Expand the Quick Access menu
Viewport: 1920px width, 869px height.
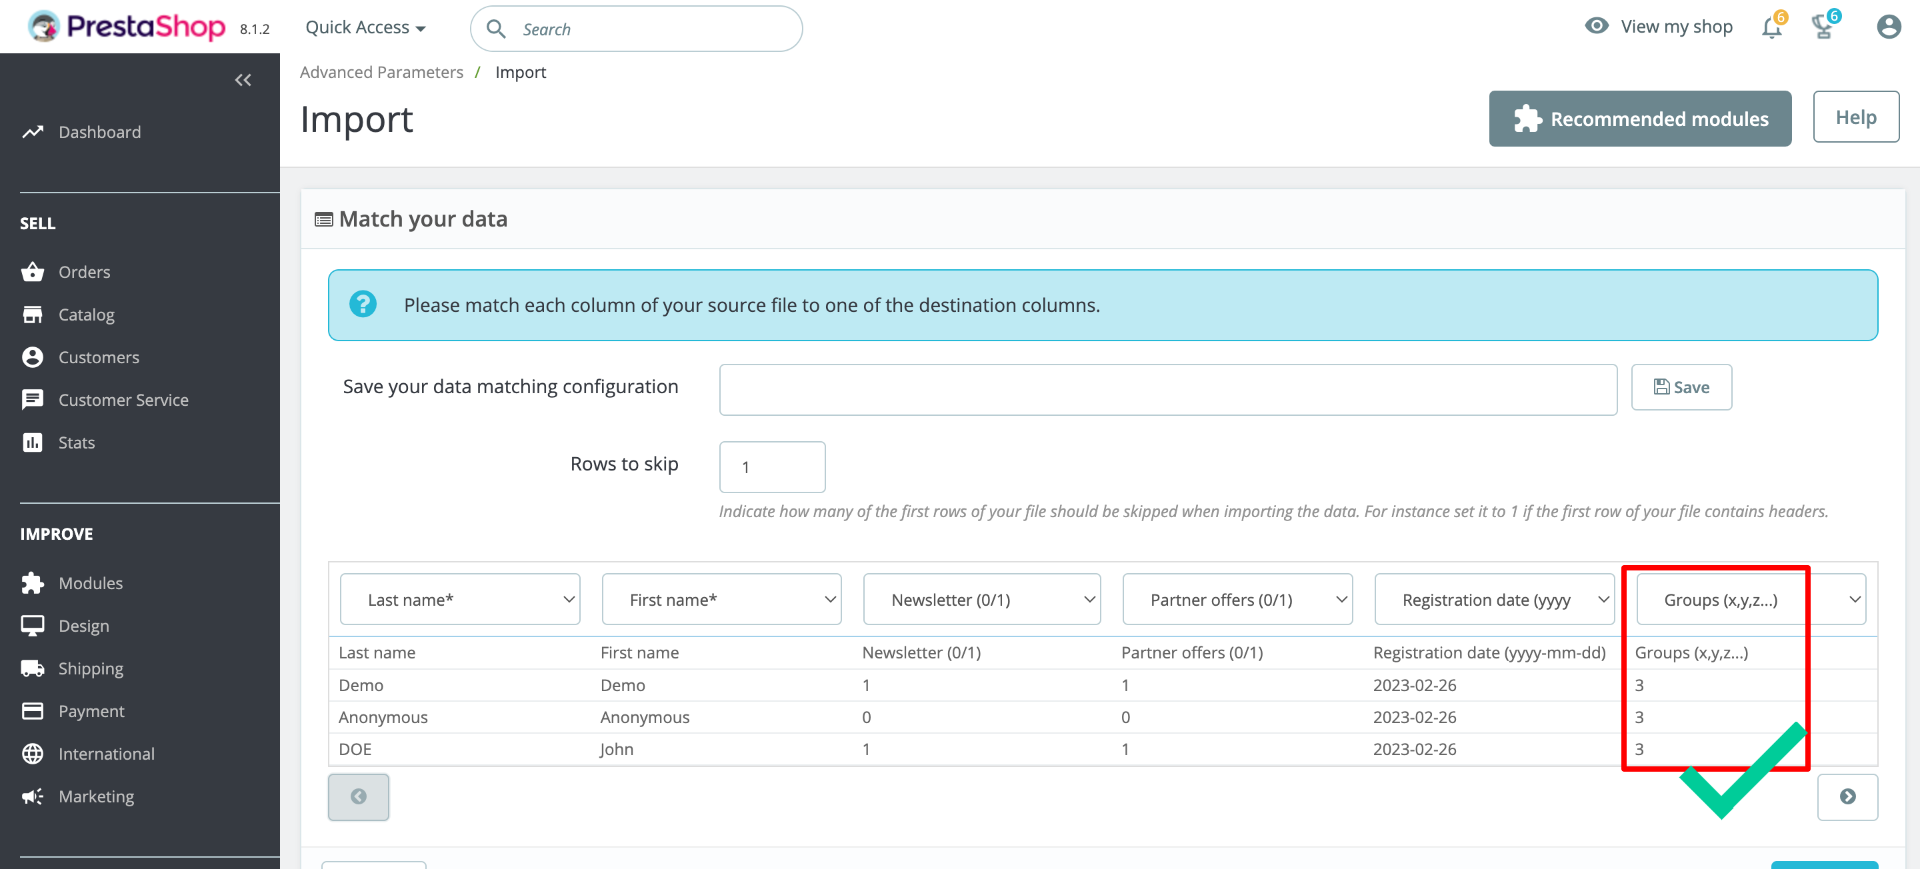pyautogui.click(x=365, y=28)
